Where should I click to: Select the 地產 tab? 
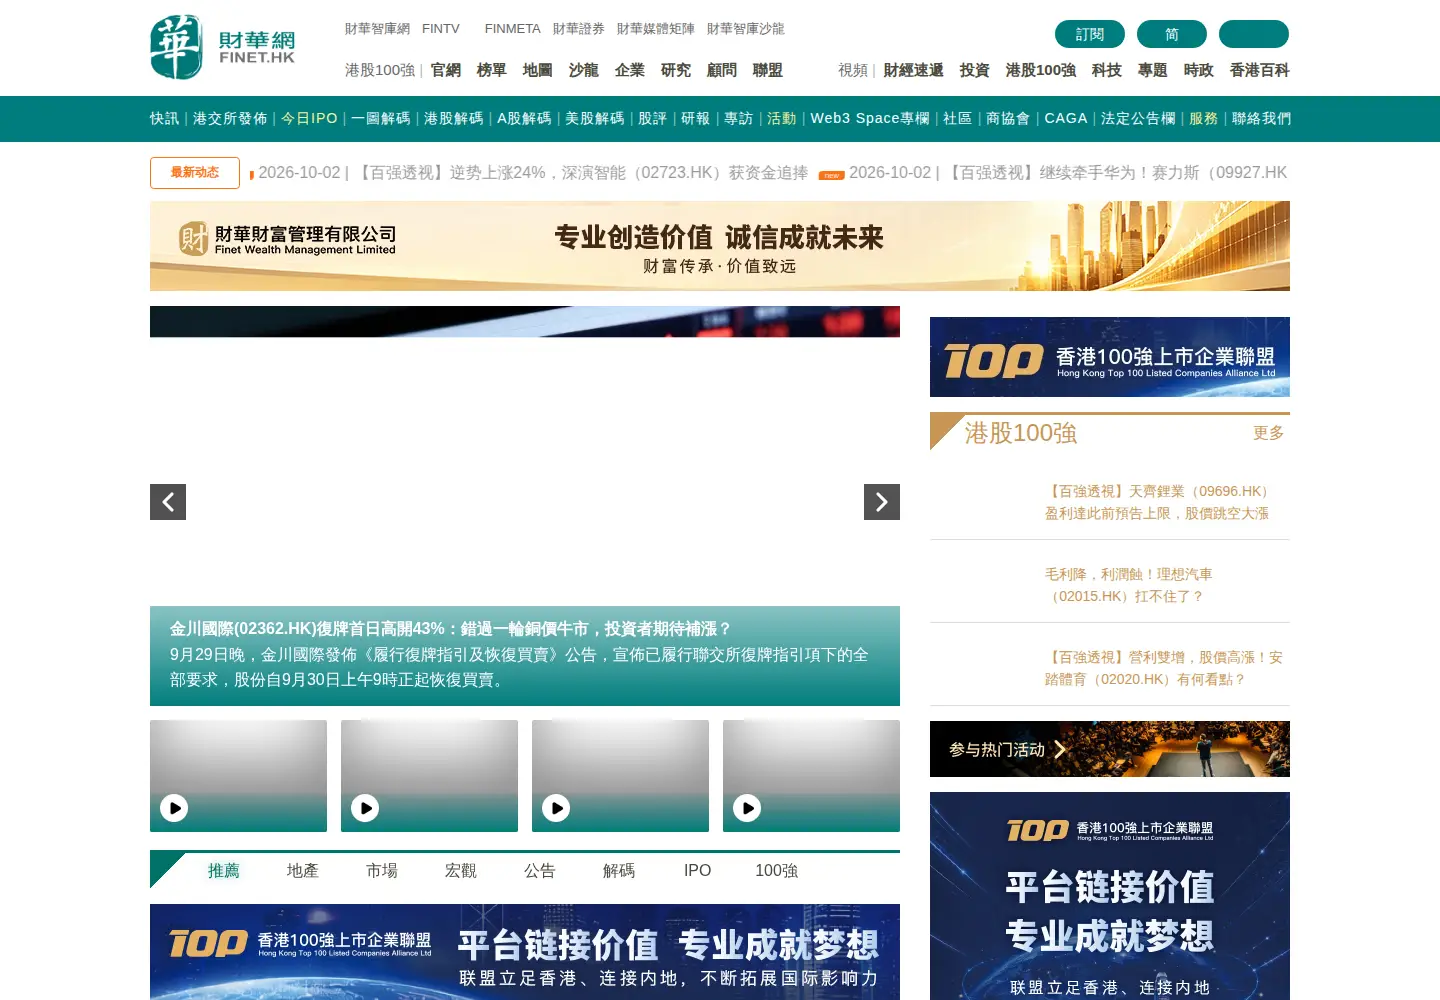(x=303, y=871)
